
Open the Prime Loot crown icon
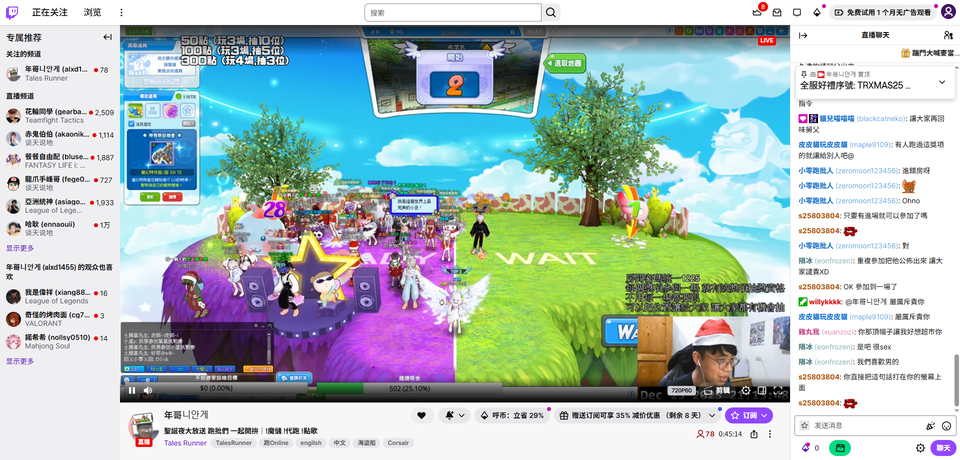coord(756,12)
